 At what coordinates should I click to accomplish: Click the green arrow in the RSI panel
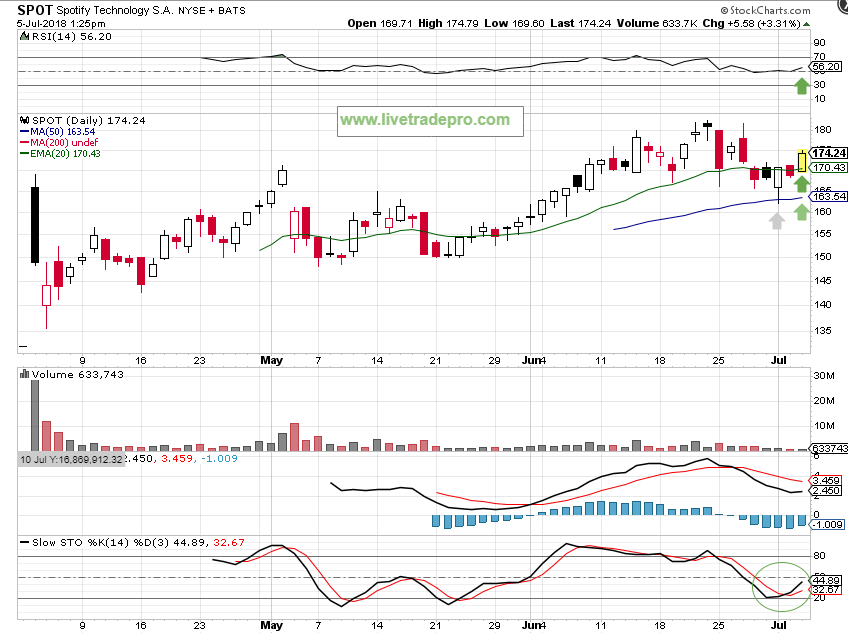pos(801,86)
